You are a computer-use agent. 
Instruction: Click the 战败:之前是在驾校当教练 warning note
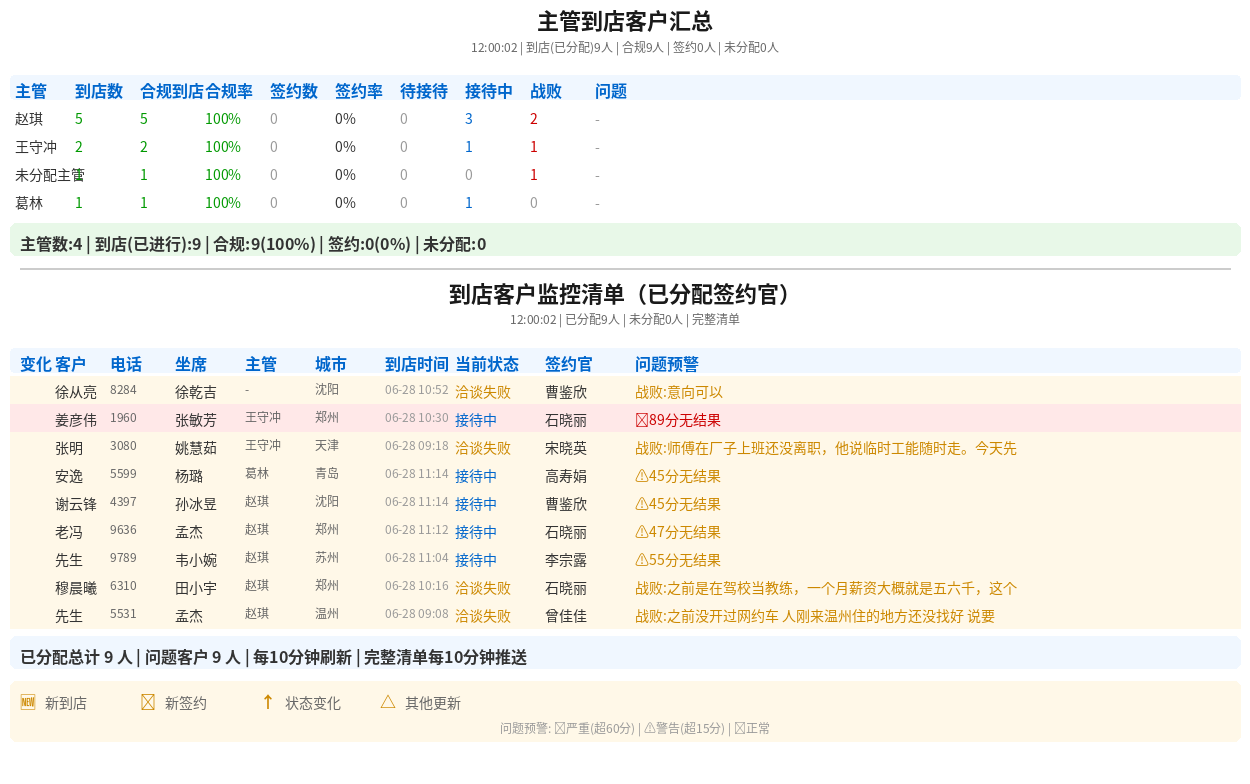click(x=826, y=588)
